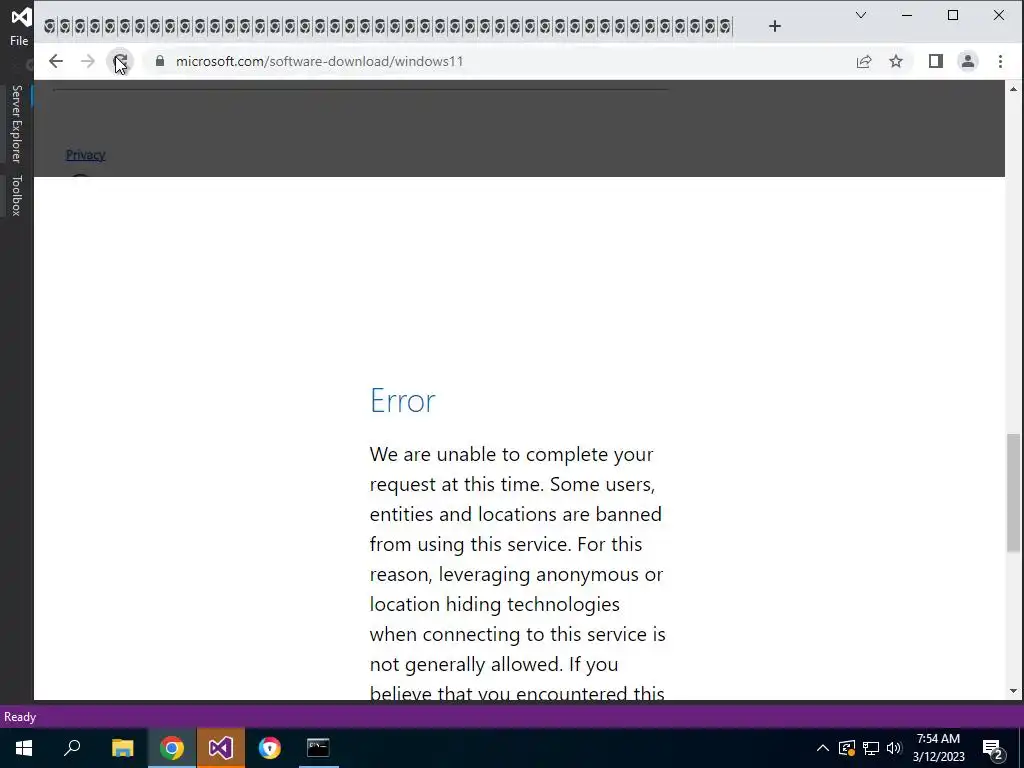Open the Privacy link
The width and height of the screenshot is (1024, 768).
(86, 155)
